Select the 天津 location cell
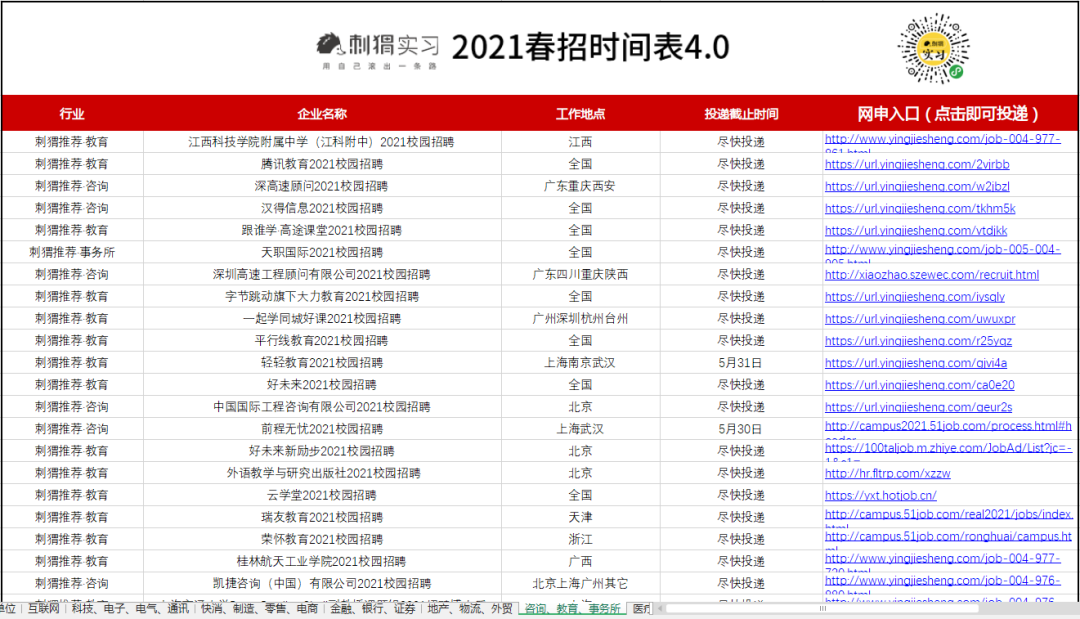The width and height of the screenshot is (1080, 619). pyautogui.click(x=580, y=517)
